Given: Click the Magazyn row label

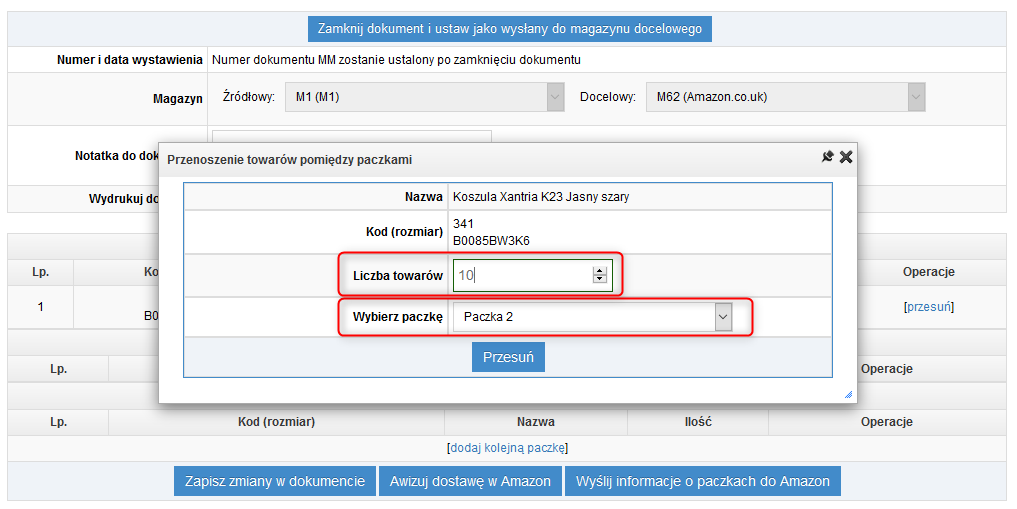Looking at the screenshot, I should click(x=178, y=99).
